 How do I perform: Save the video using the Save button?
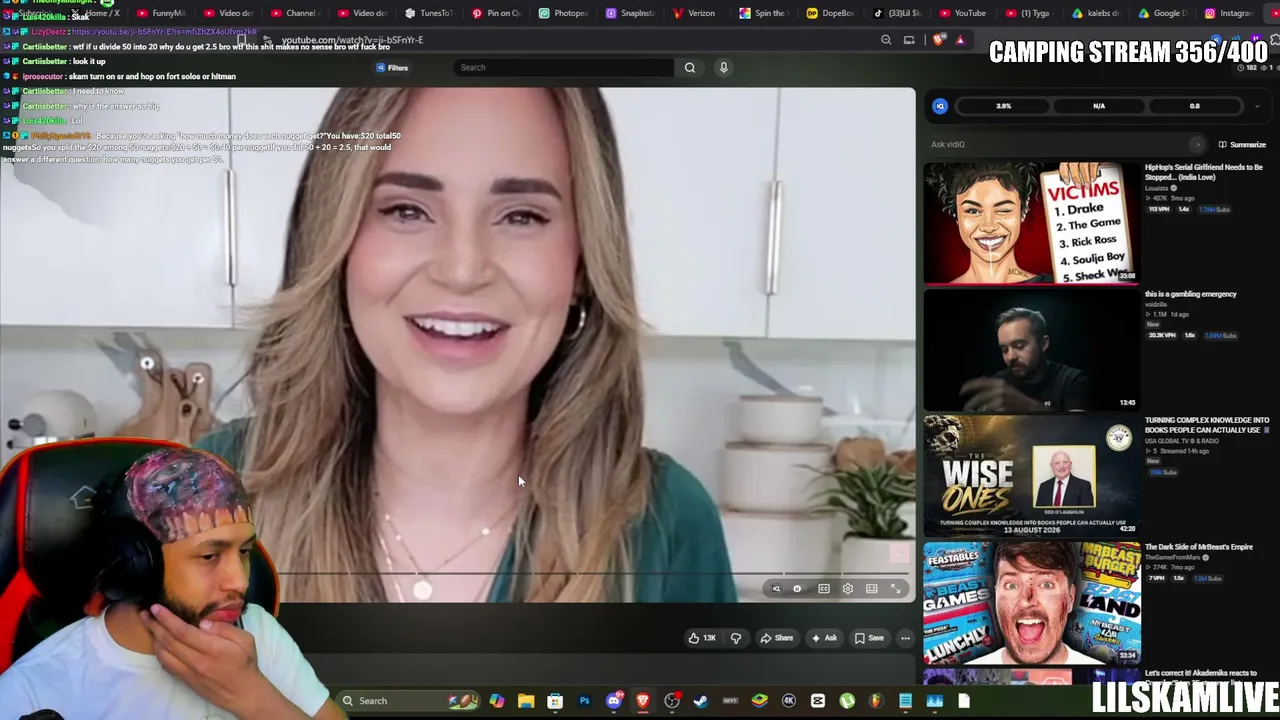[869, 638]
